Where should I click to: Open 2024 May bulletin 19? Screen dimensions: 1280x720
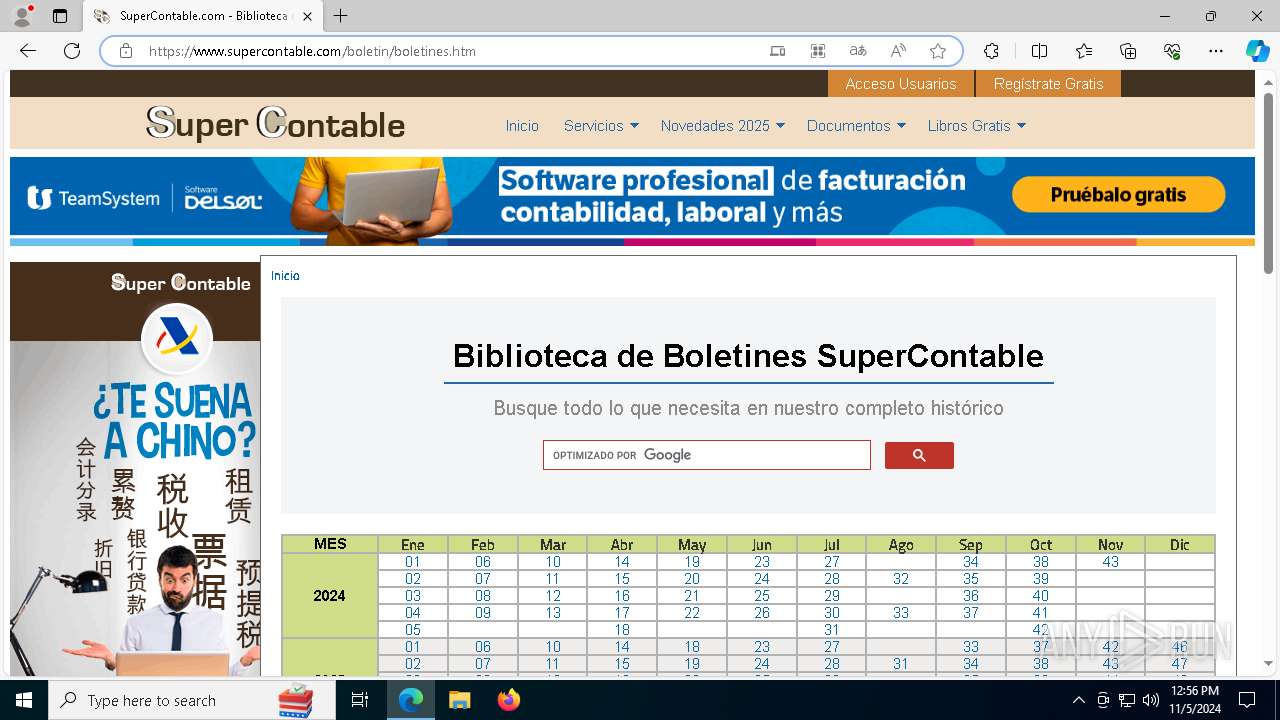tap(692, 562)
